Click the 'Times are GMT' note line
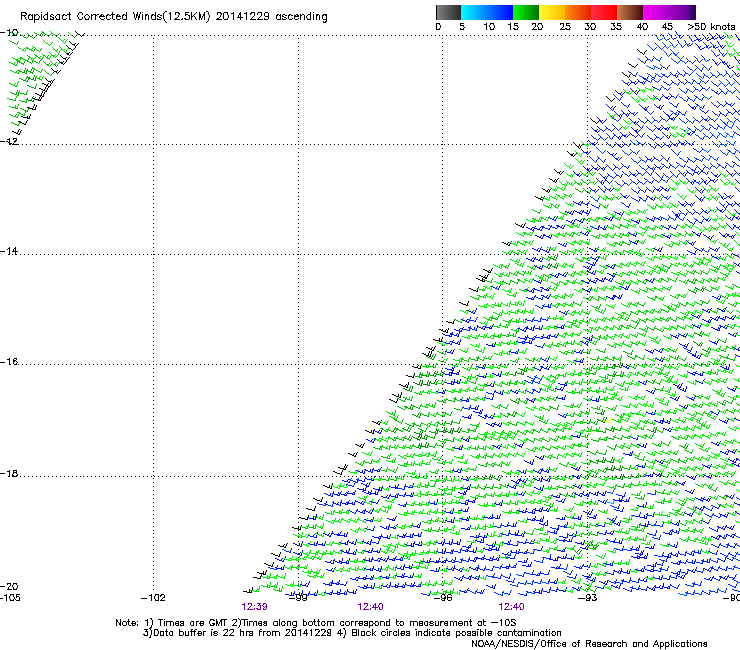The height and width of the screenshot is (650, 740). pos(316,623)
